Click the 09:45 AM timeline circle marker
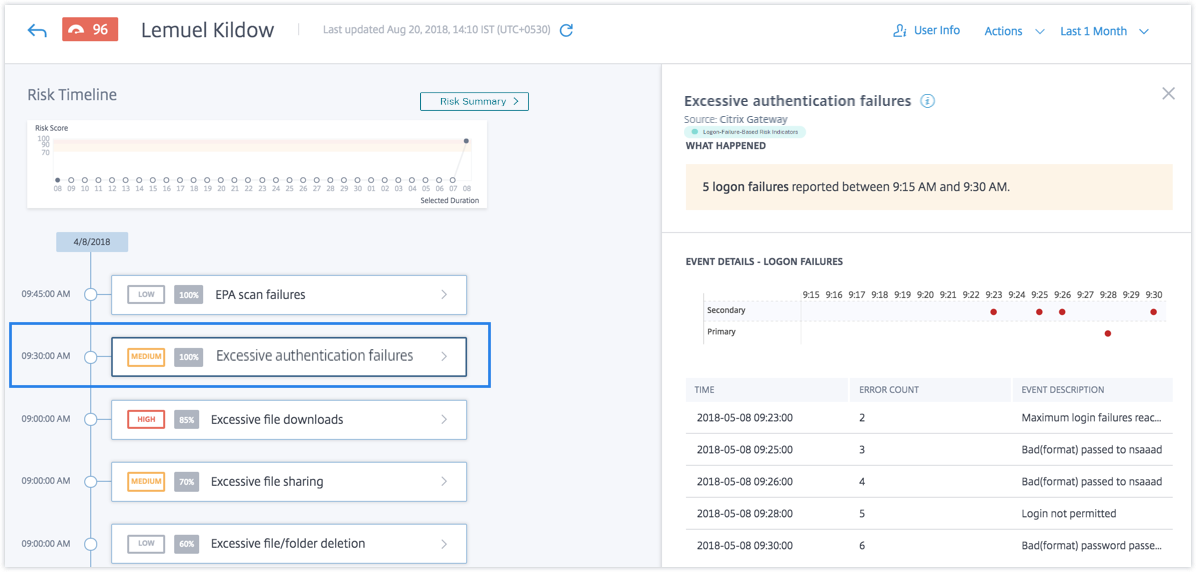 (x=91, y=295)
